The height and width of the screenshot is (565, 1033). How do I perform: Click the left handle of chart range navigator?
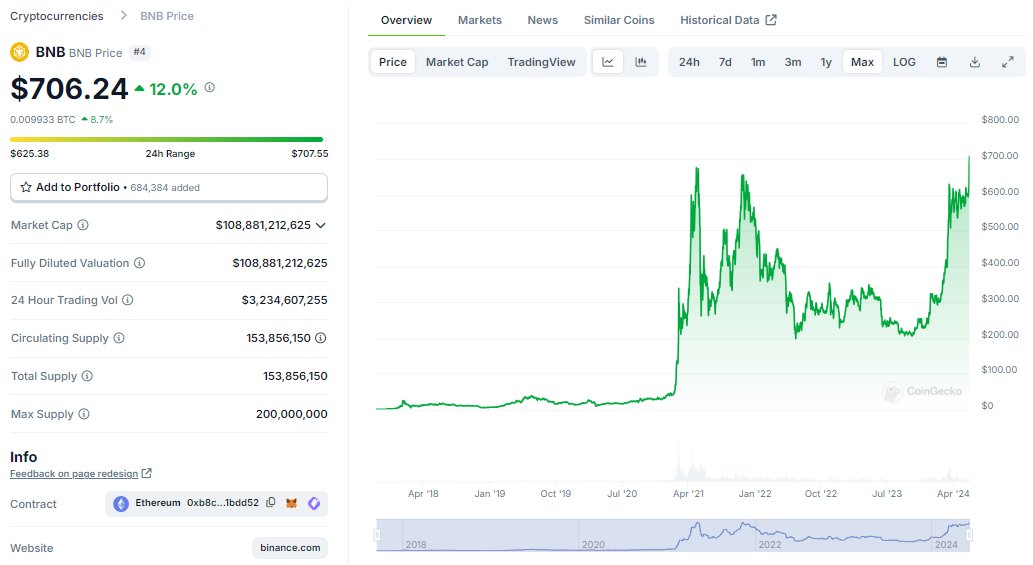[377, 535]
